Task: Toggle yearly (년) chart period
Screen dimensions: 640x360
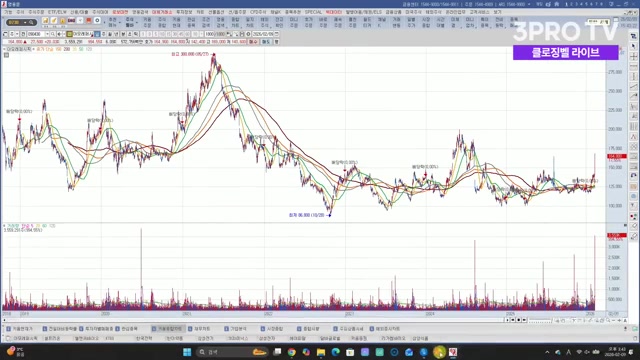Action: pyautogui.click(x=116, y=34)
